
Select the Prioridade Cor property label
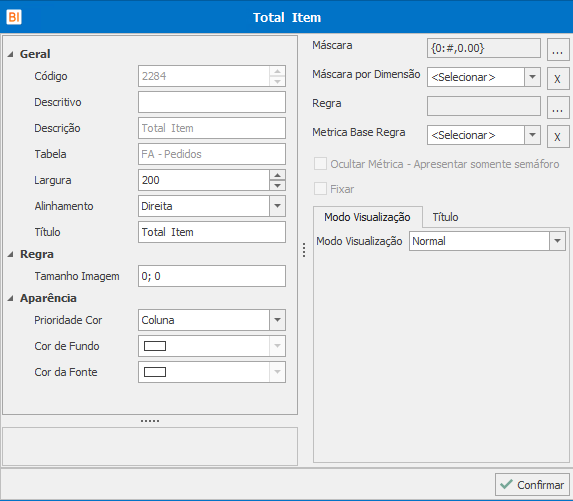(x=68, y=320)
